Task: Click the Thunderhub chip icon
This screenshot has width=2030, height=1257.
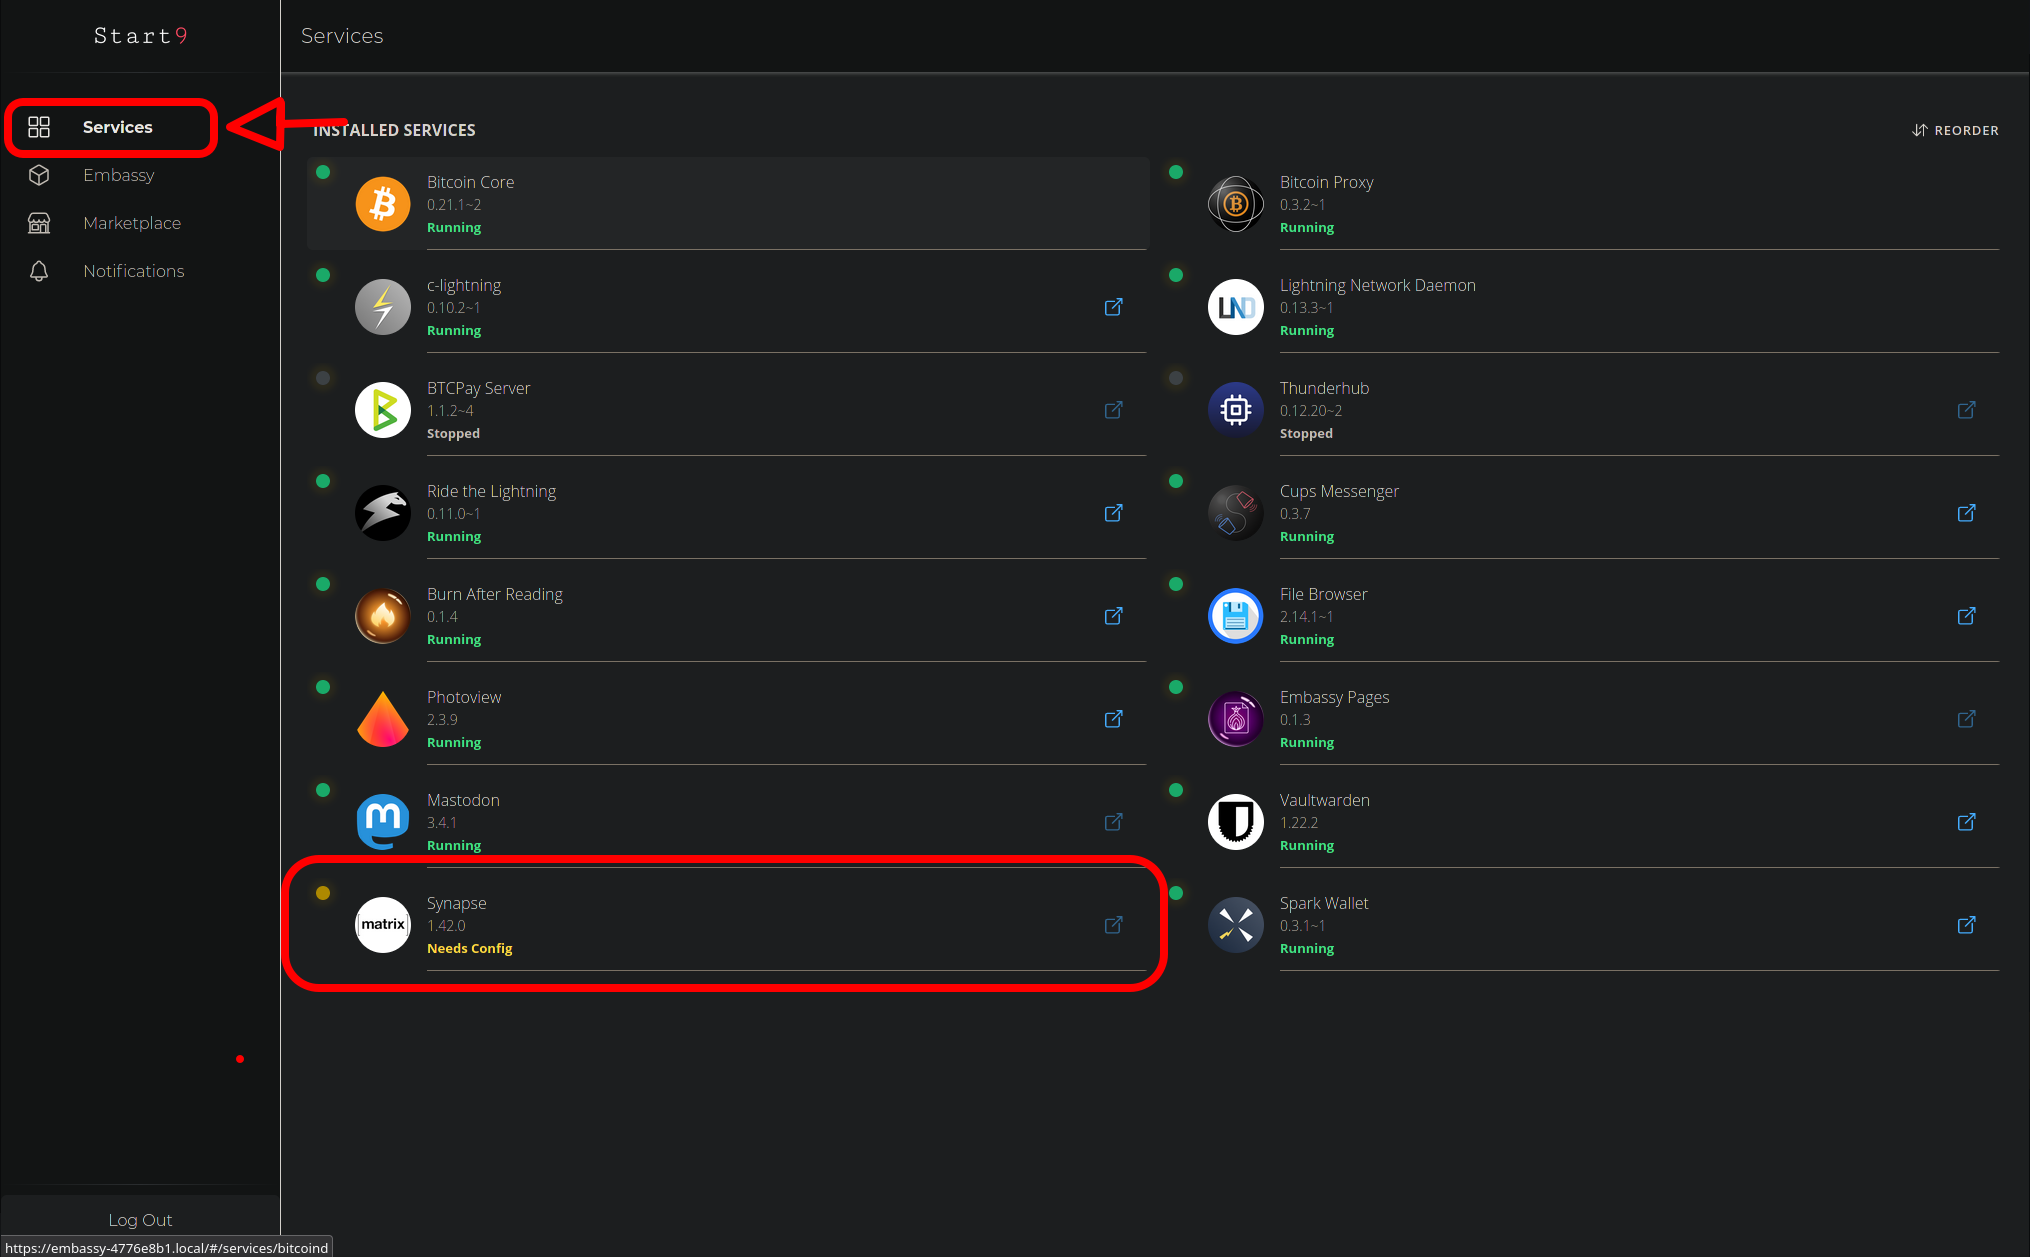Action: 1236,410
